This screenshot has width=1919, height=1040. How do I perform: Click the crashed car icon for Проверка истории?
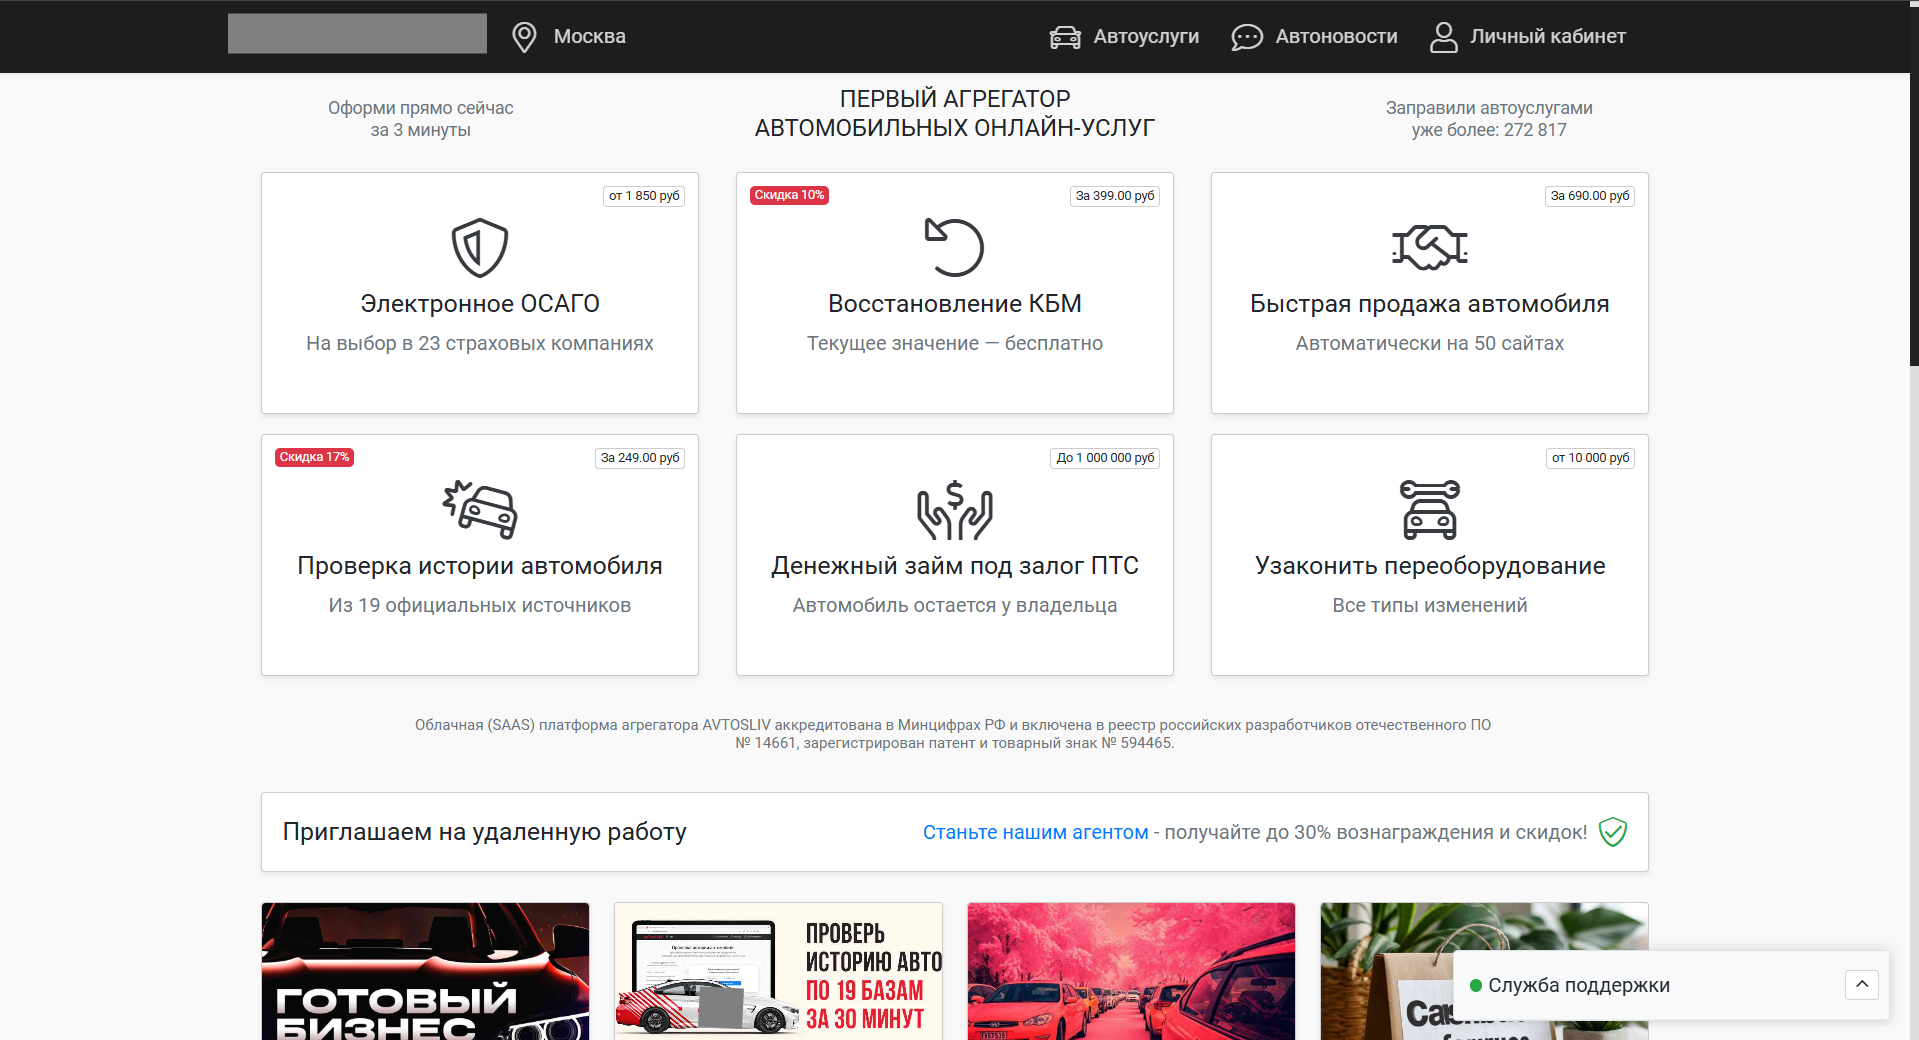click(x=480, y=509)
